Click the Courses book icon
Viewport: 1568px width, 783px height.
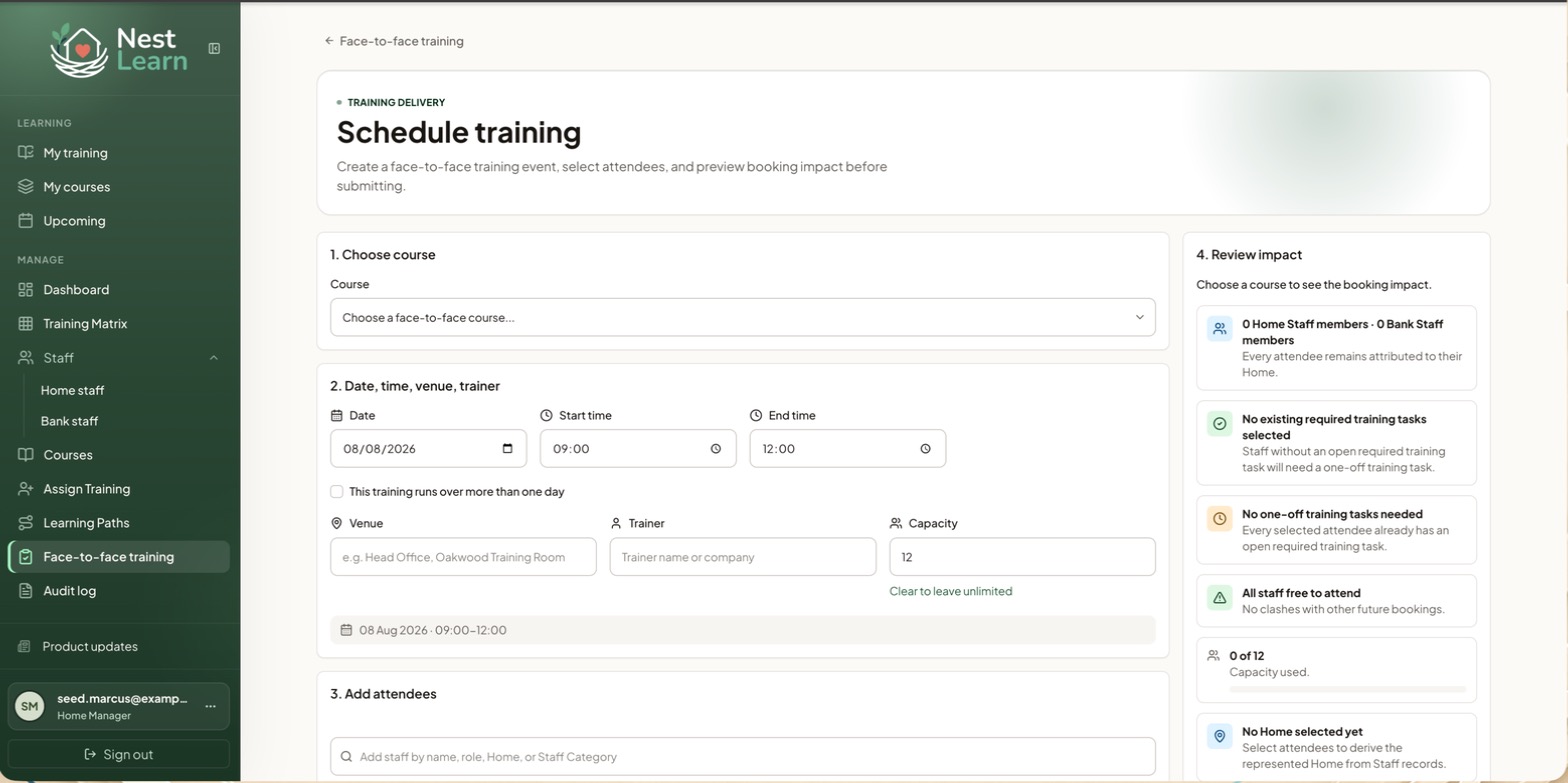26,455
